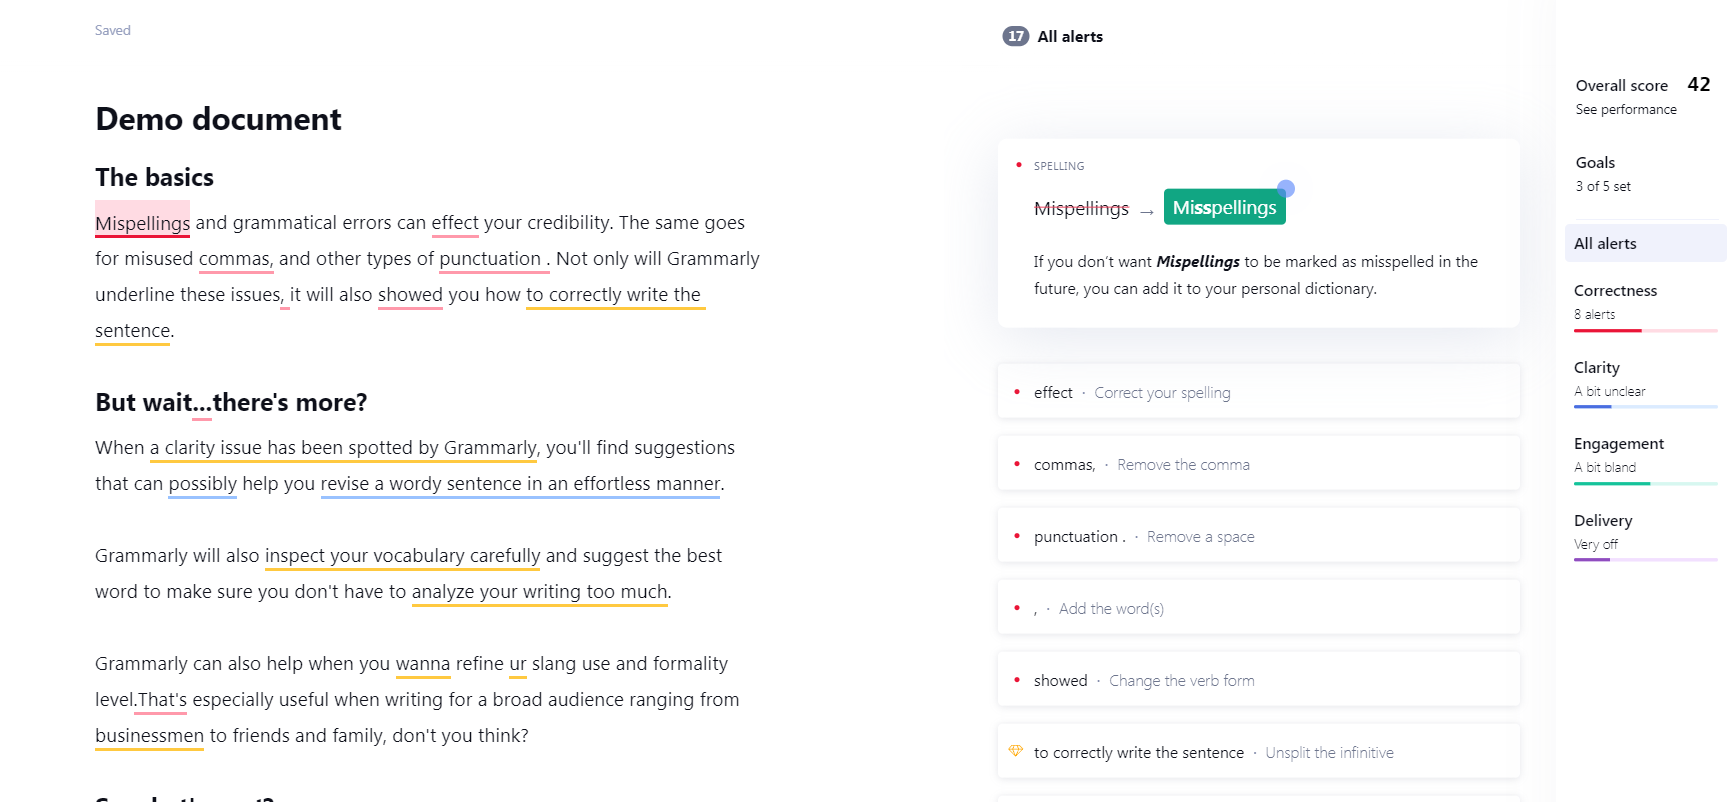Open See performance link

click(1625, 110)
